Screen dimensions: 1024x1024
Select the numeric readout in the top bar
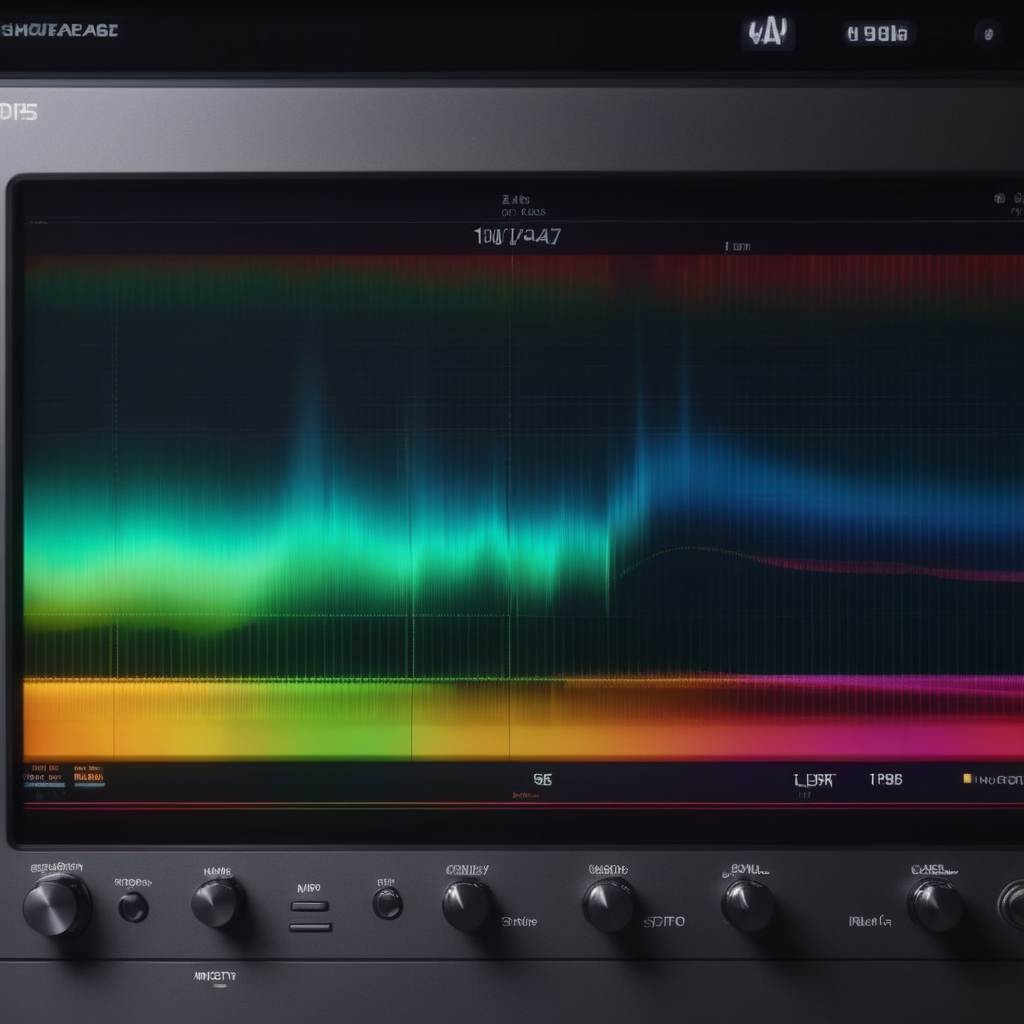point(878,34)
